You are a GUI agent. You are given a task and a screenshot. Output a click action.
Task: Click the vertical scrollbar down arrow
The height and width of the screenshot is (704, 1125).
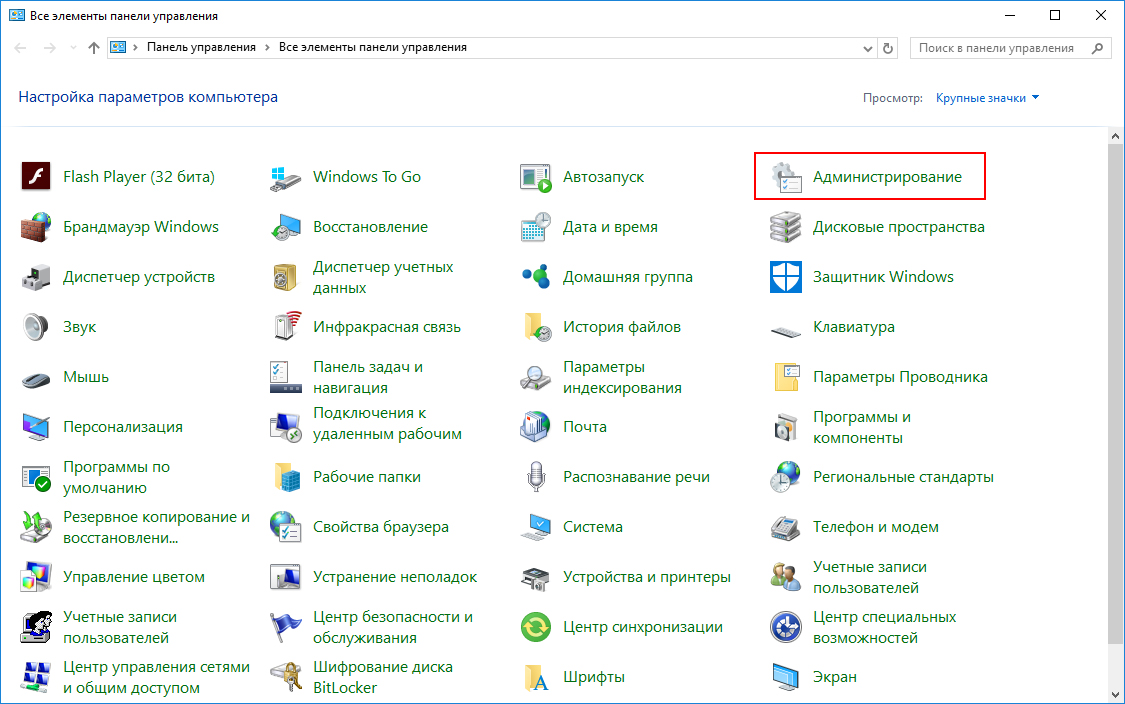coord(1116,693)
